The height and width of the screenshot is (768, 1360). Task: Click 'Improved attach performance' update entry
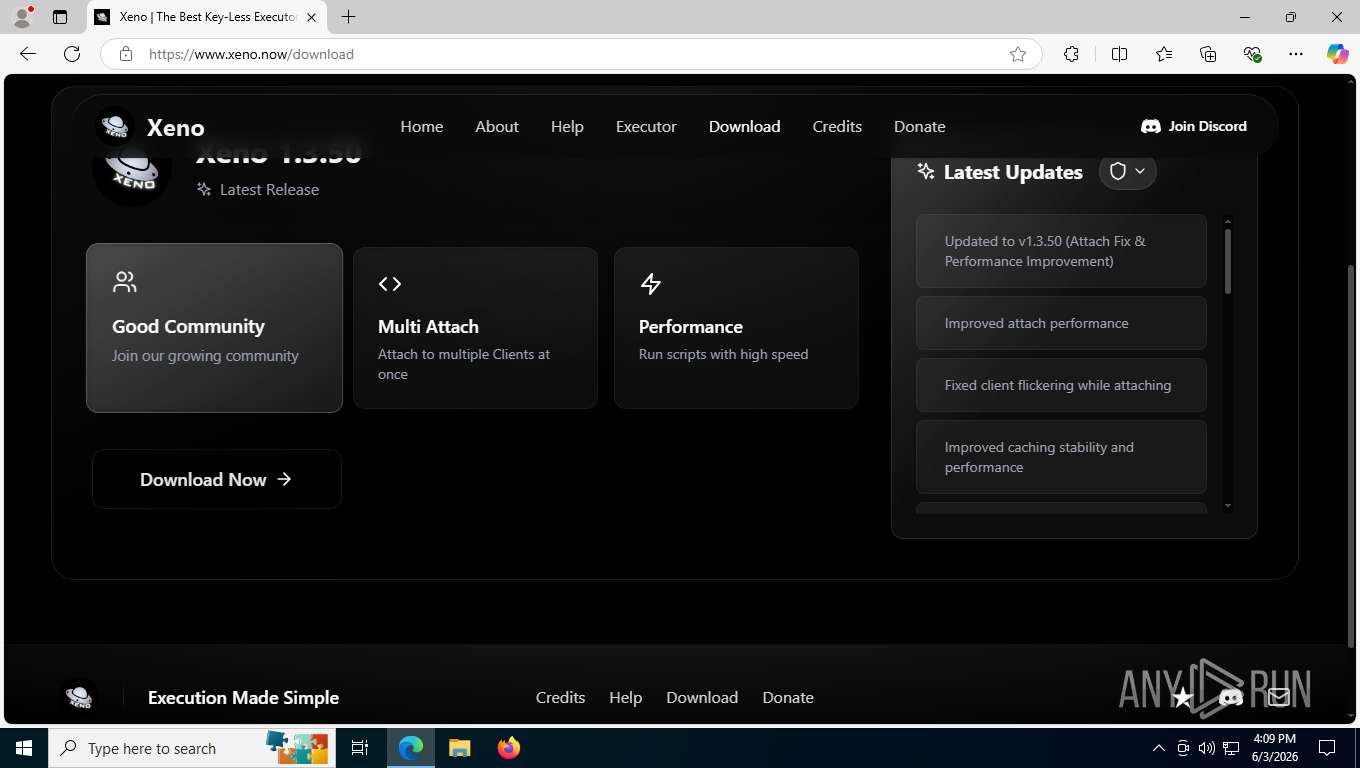(1061, 323)
